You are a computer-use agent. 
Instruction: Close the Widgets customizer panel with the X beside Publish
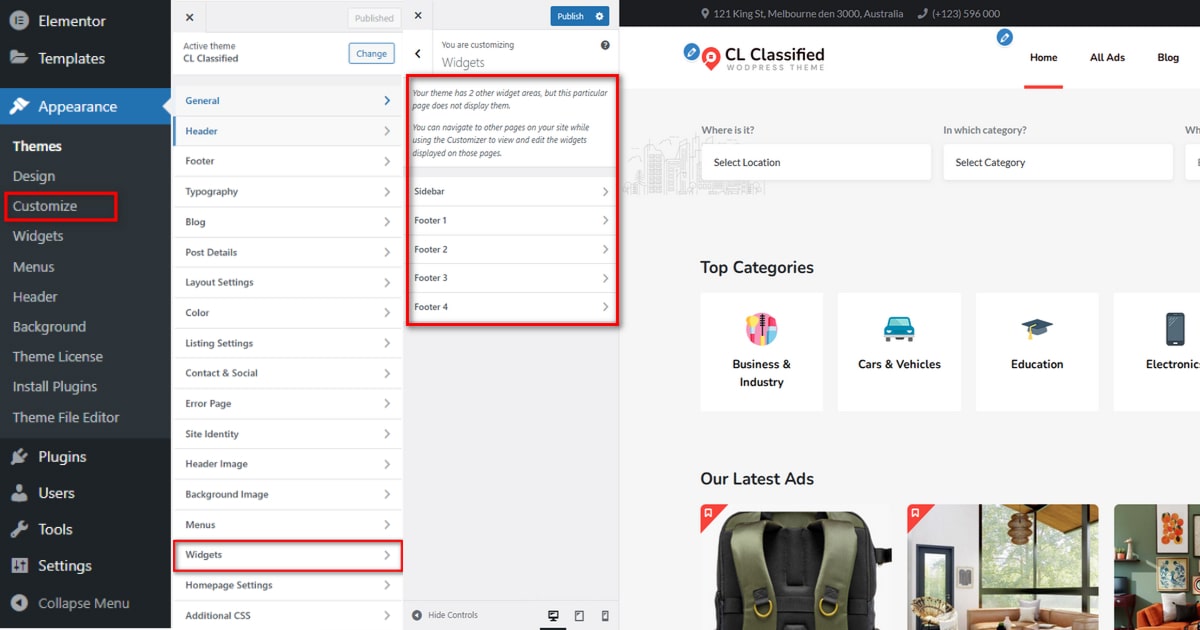pos(418,16)
